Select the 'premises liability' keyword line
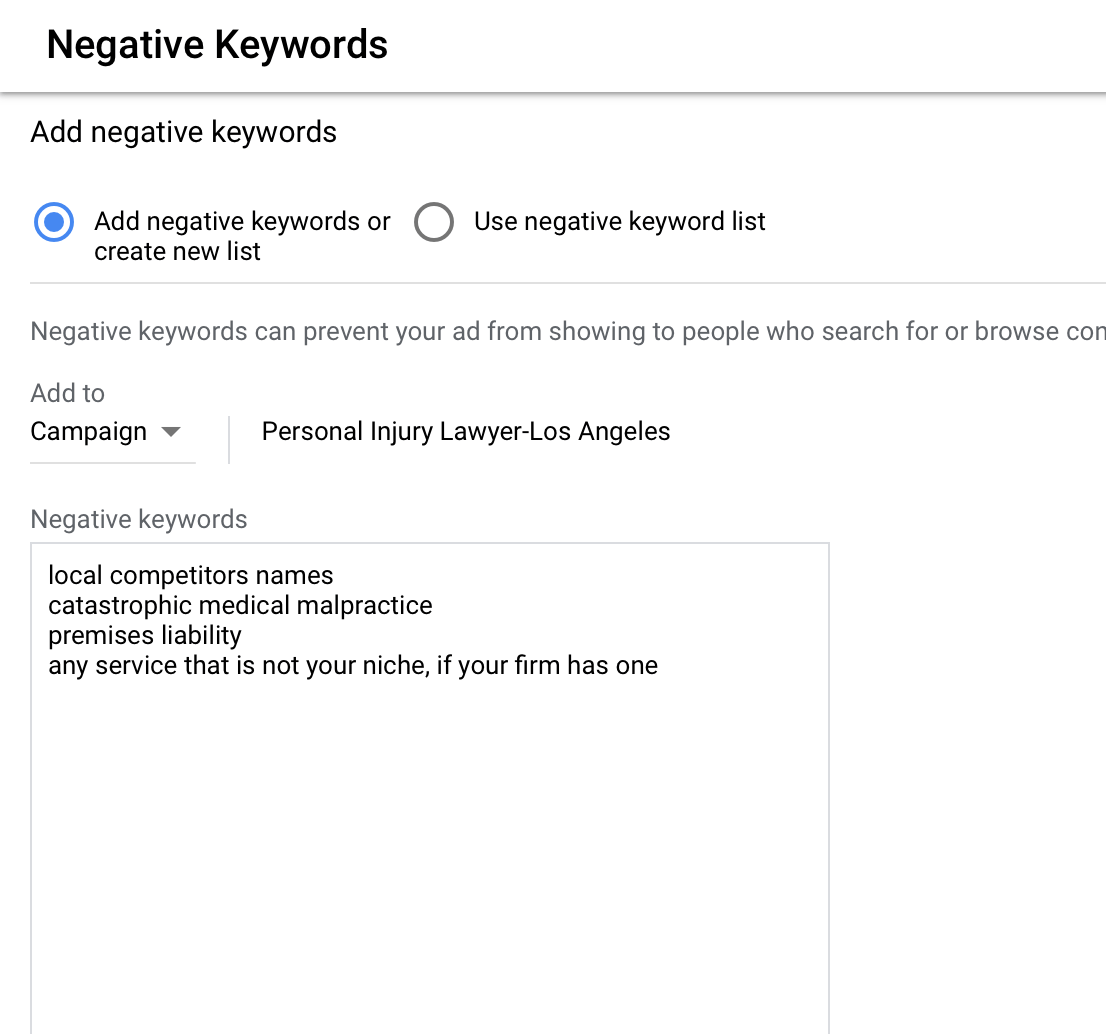 (144, 635)
